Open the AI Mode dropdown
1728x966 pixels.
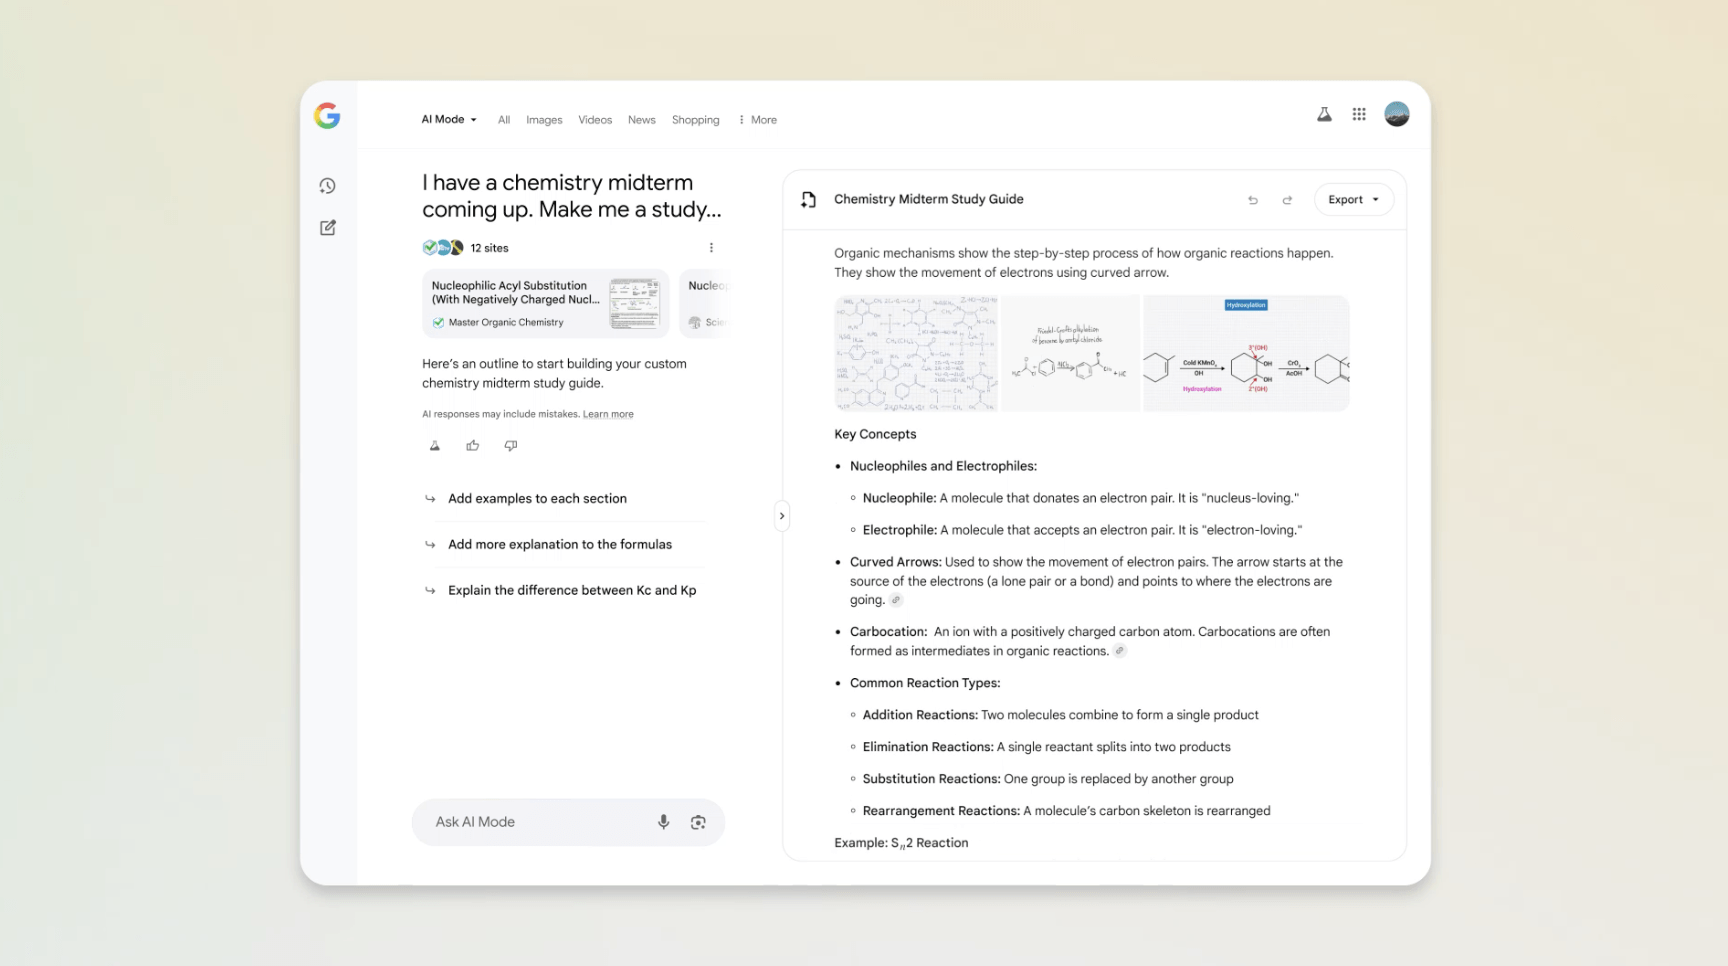coord(449,119)
